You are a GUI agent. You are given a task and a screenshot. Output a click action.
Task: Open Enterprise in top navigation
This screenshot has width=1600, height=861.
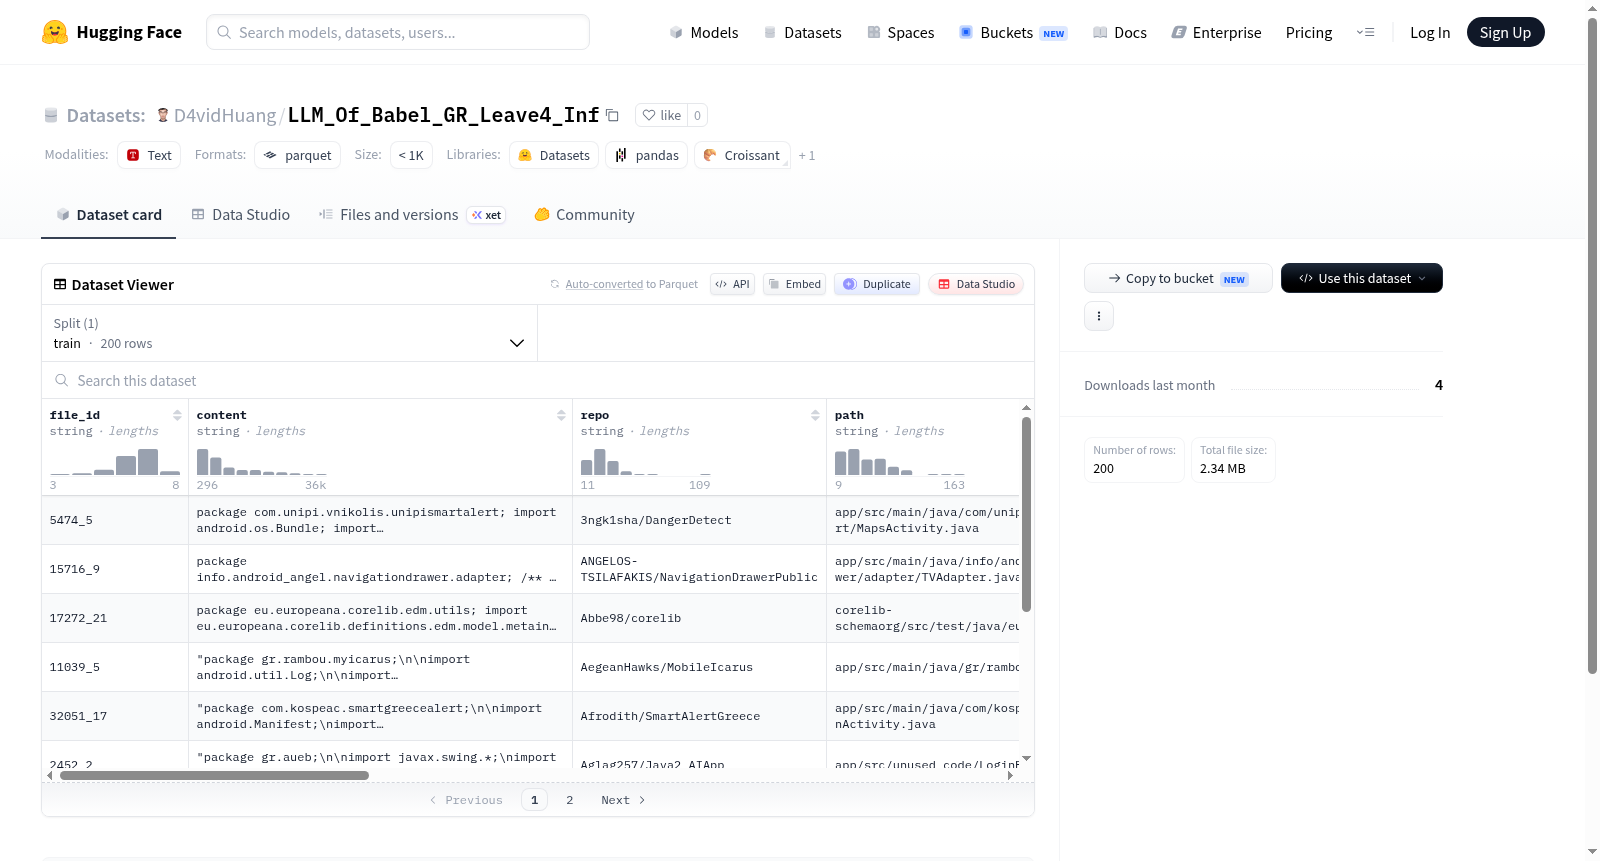(x=1216, y=32)
